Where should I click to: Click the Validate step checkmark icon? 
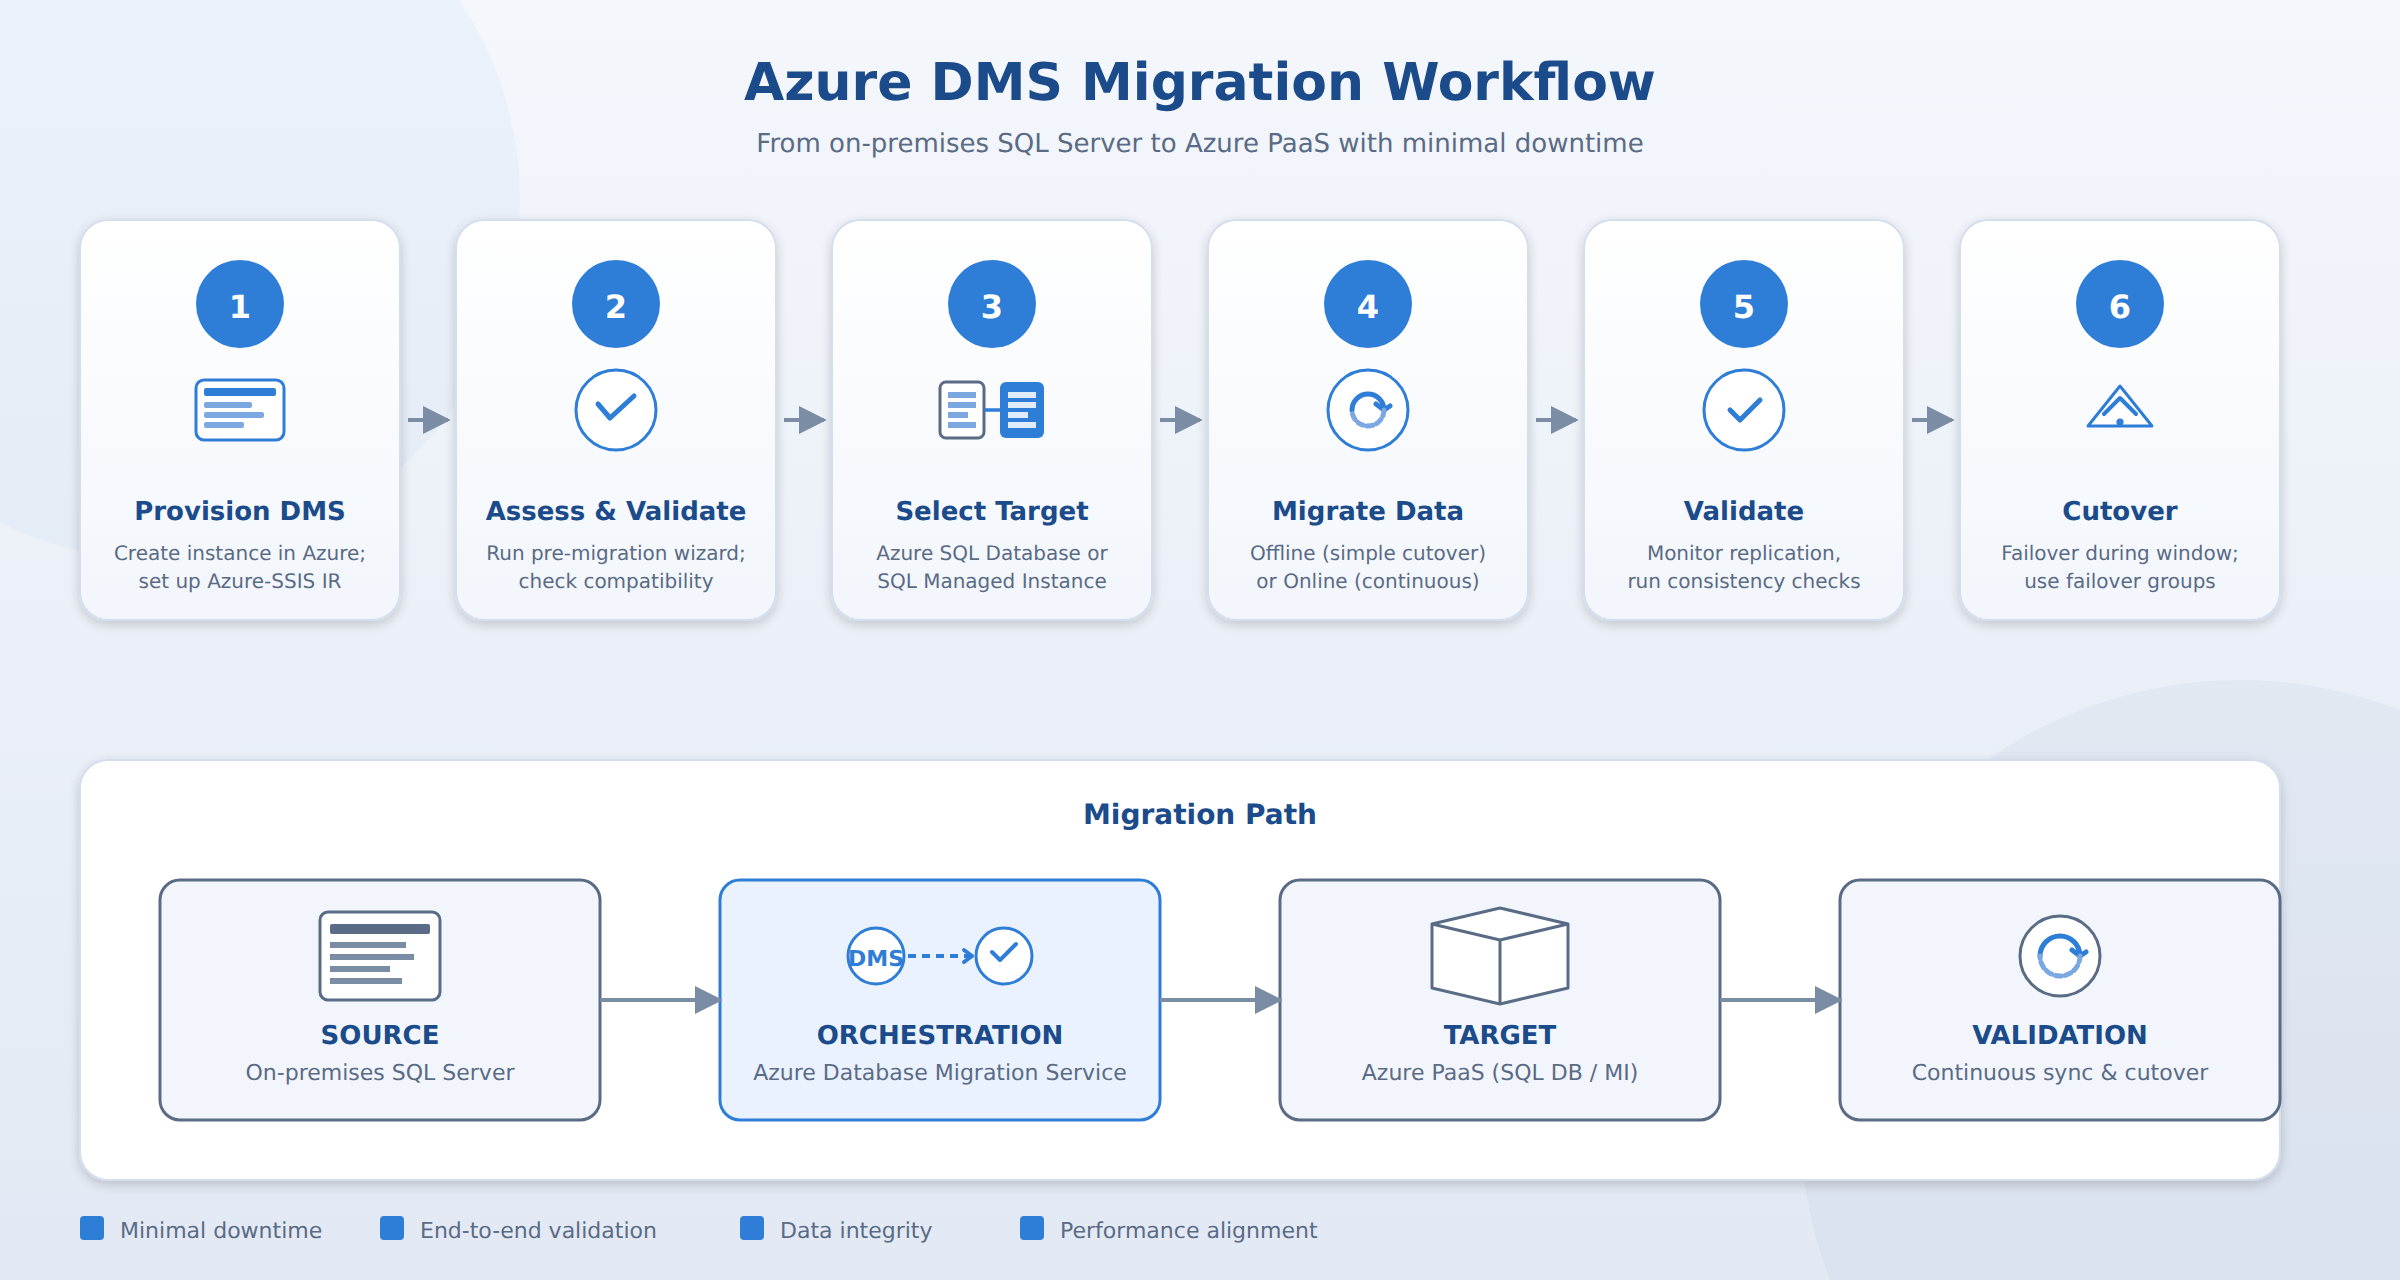(x=1744, y=410)
